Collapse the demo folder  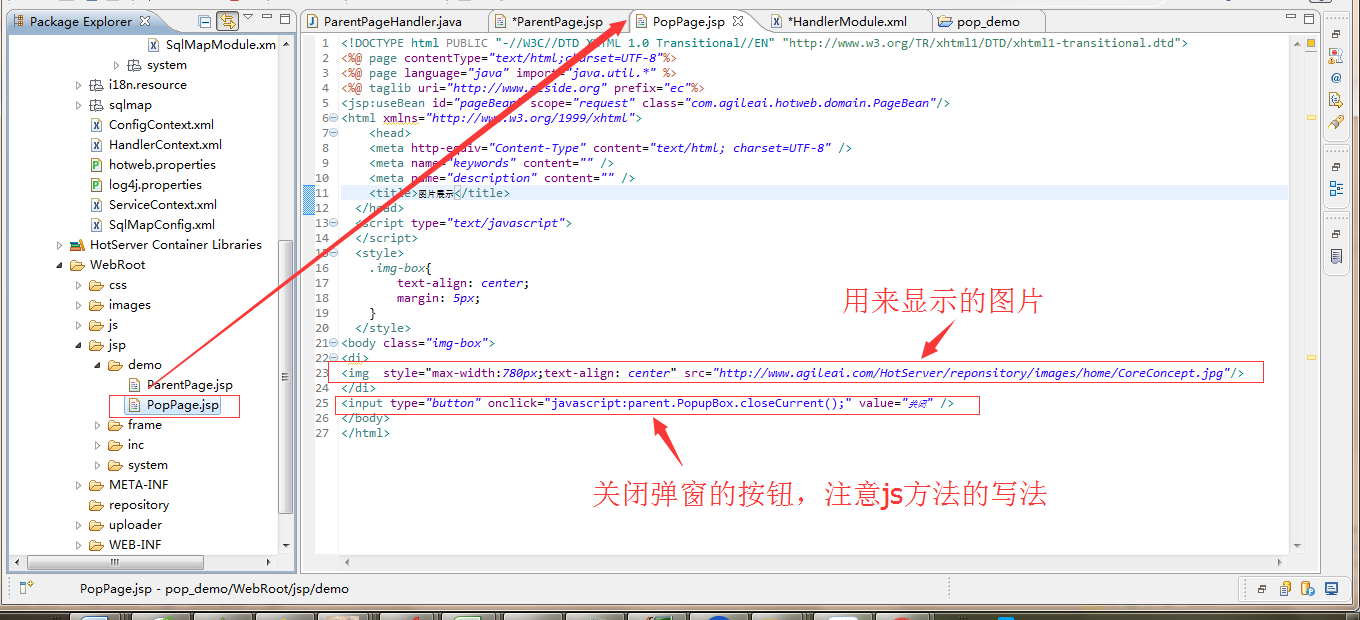(x=98, y=365)
